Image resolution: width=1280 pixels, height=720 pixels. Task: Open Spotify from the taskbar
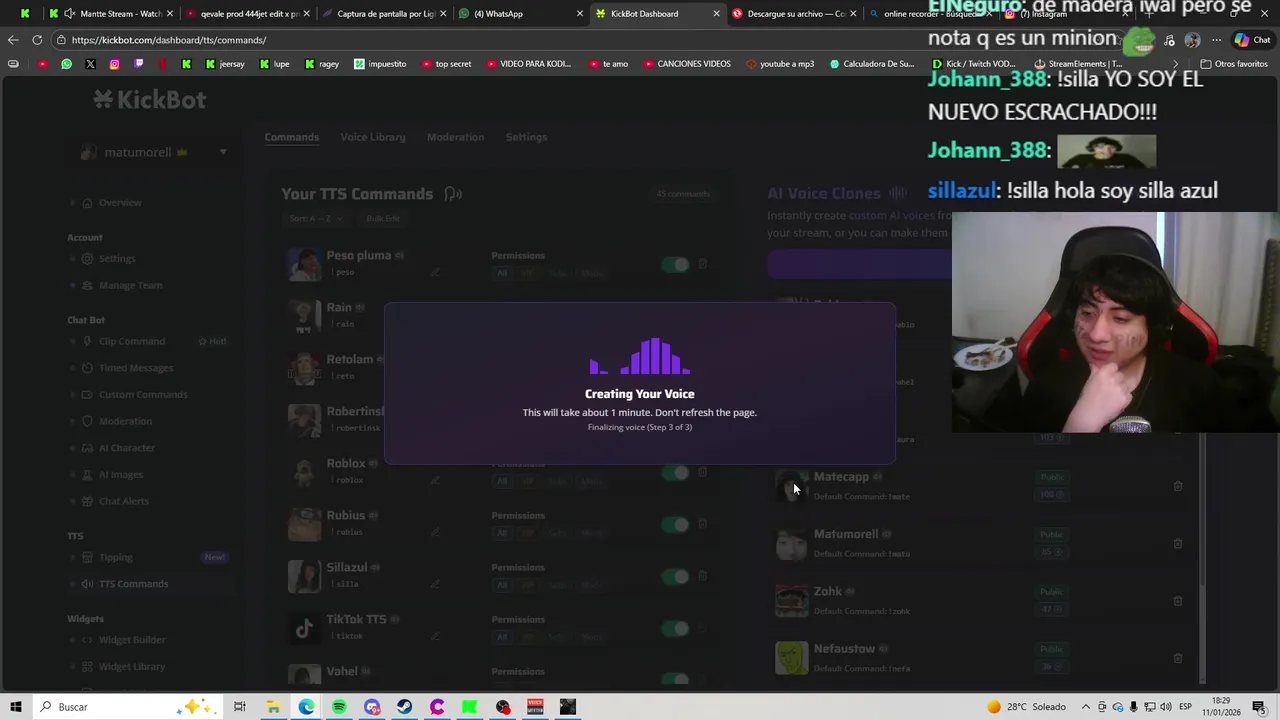(x=339, y=707)
